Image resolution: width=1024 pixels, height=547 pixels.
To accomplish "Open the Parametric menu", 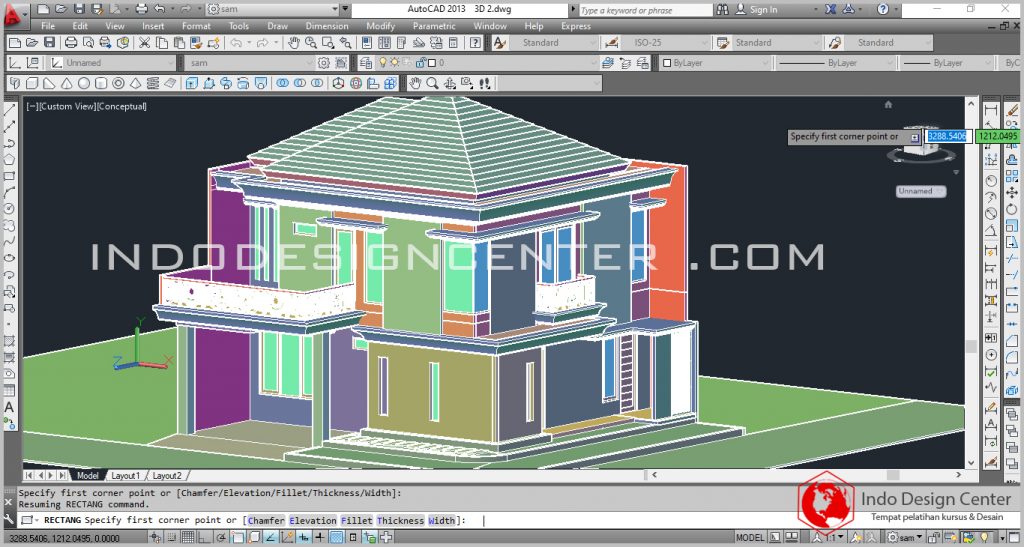I will (x=434, y=26).
